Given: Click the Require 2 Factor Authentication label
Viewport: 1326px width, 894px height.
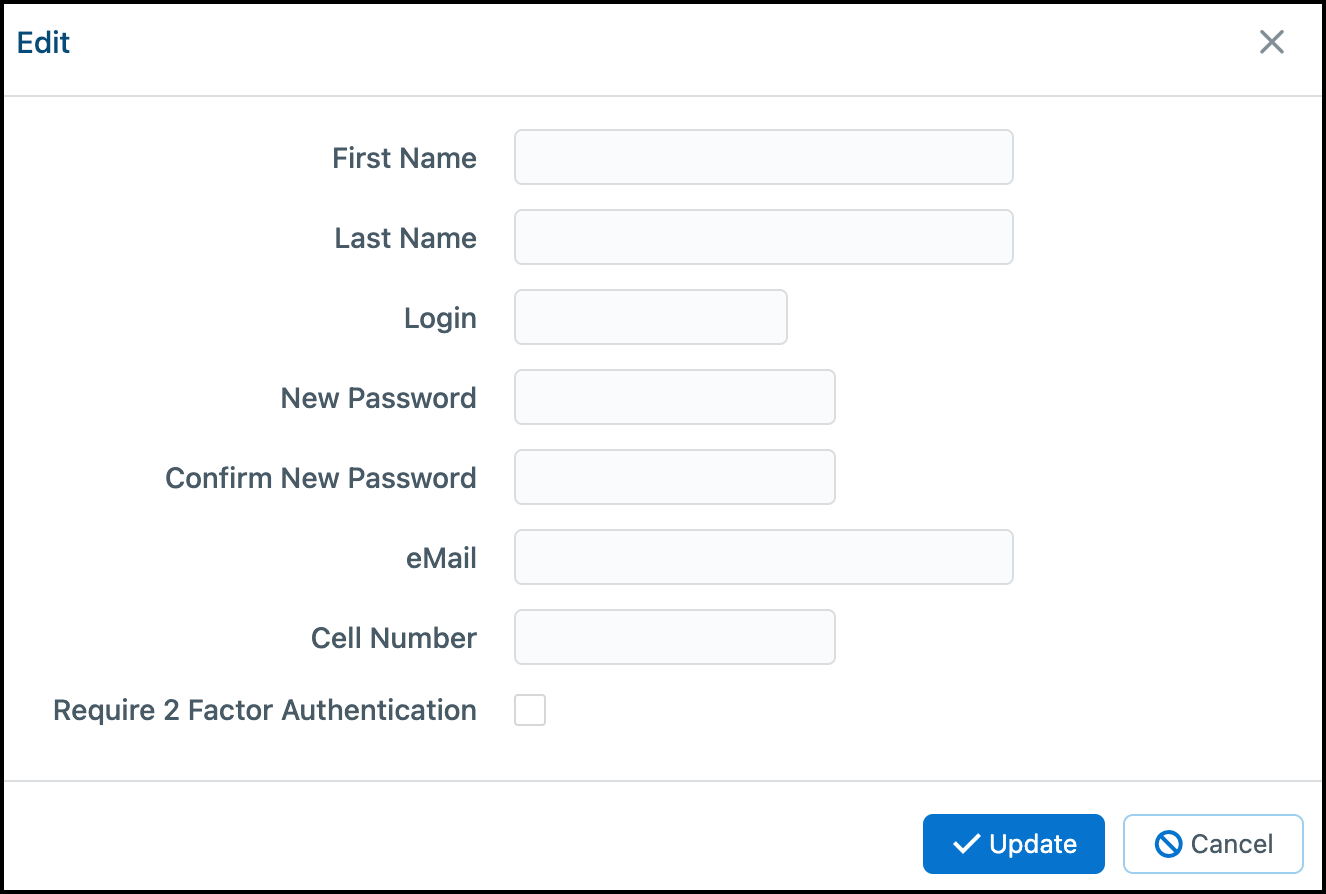Looking at the screenshot, I should click(265, 710).
